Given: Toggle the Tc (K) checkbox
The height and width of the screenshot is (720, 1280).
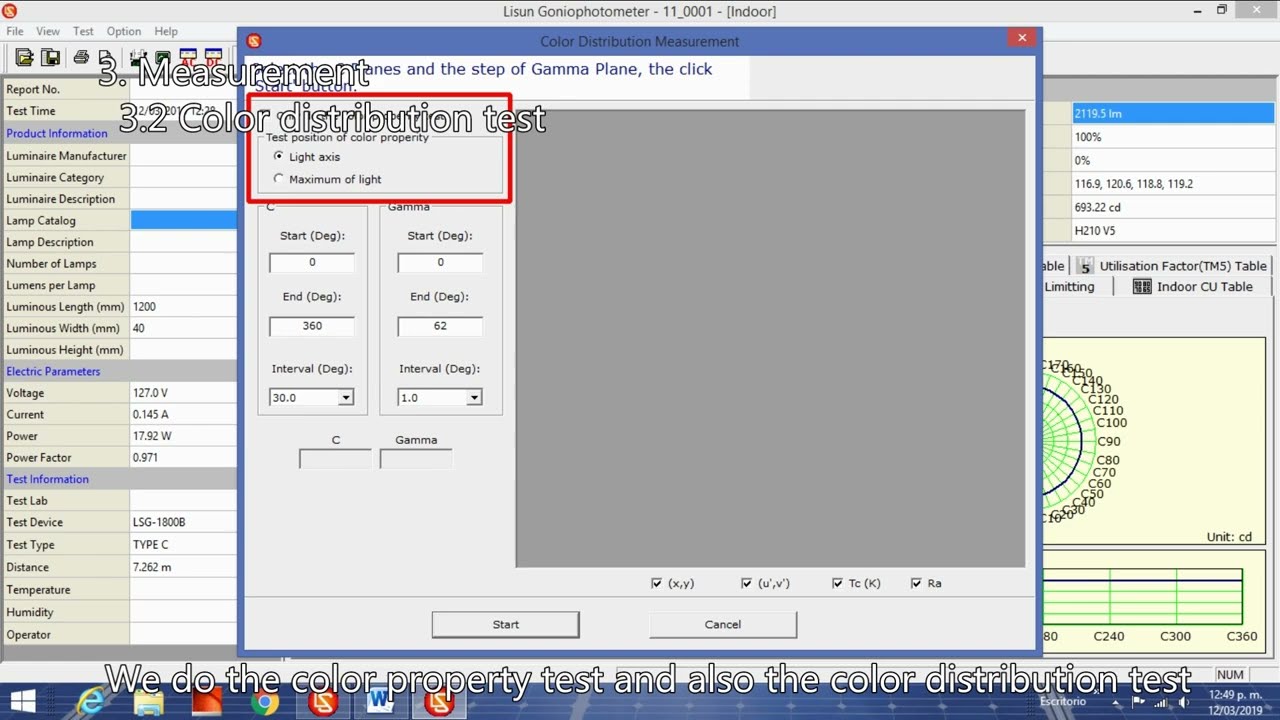Looking at the screenshot, I should point(837,583).
